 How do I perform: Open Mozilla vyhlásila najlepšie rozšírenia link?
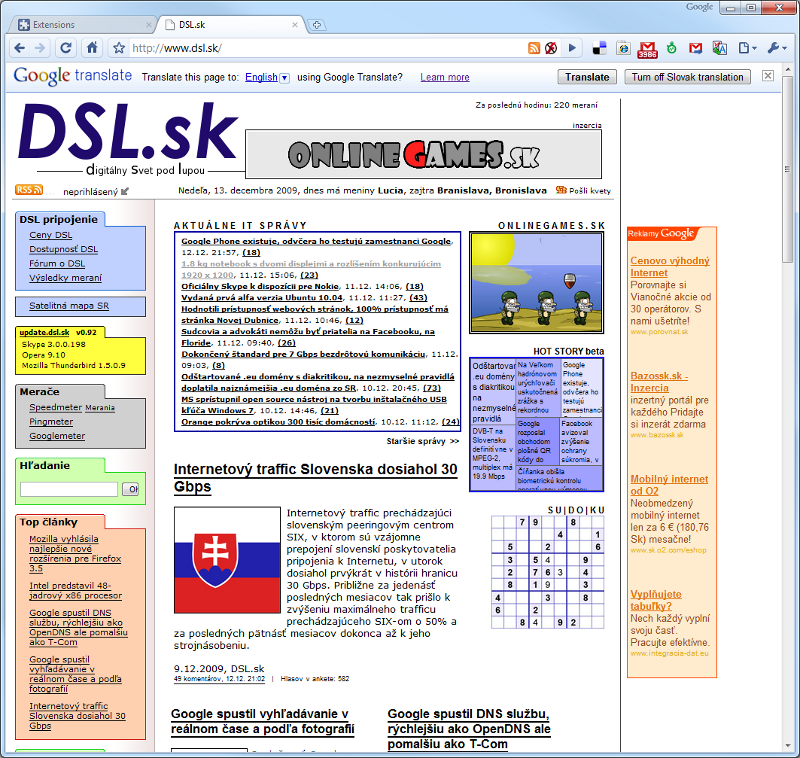(x=75, y=553)
